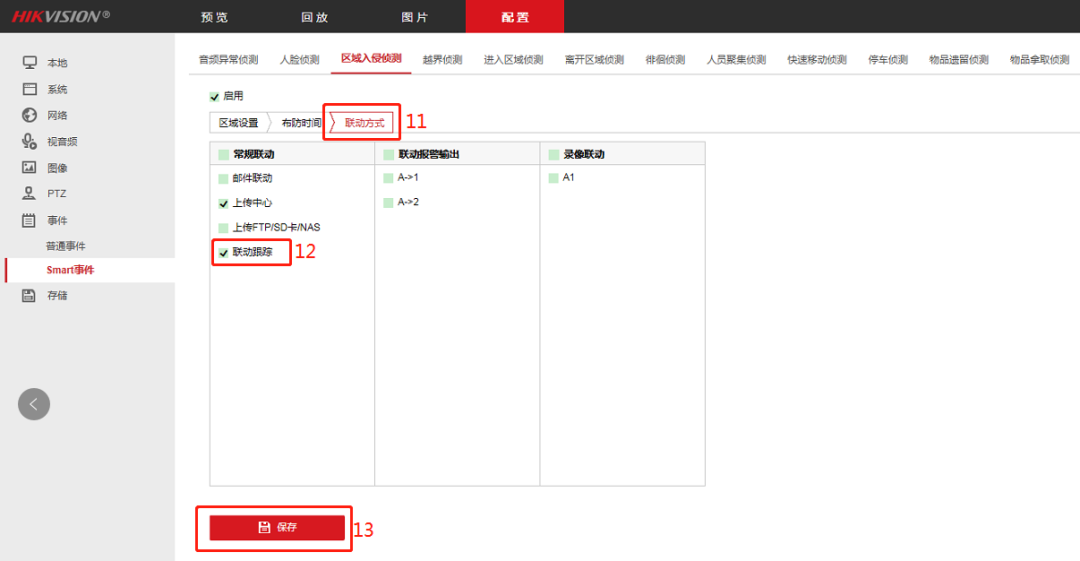
Task: Click the calendar icon beside 事件
Action: tap(29, 220)
